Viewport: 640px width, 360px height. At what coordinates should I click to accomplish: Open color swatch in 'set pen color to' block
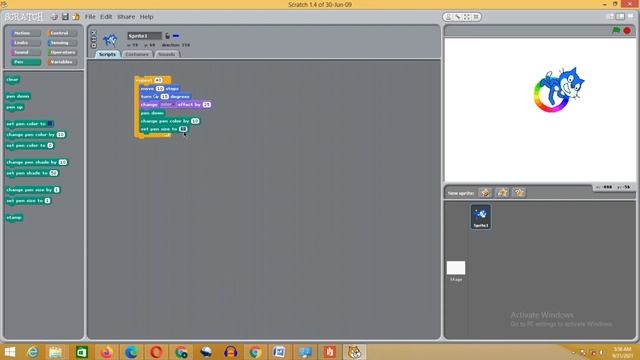pyautogui.click(x=50, y=124)
